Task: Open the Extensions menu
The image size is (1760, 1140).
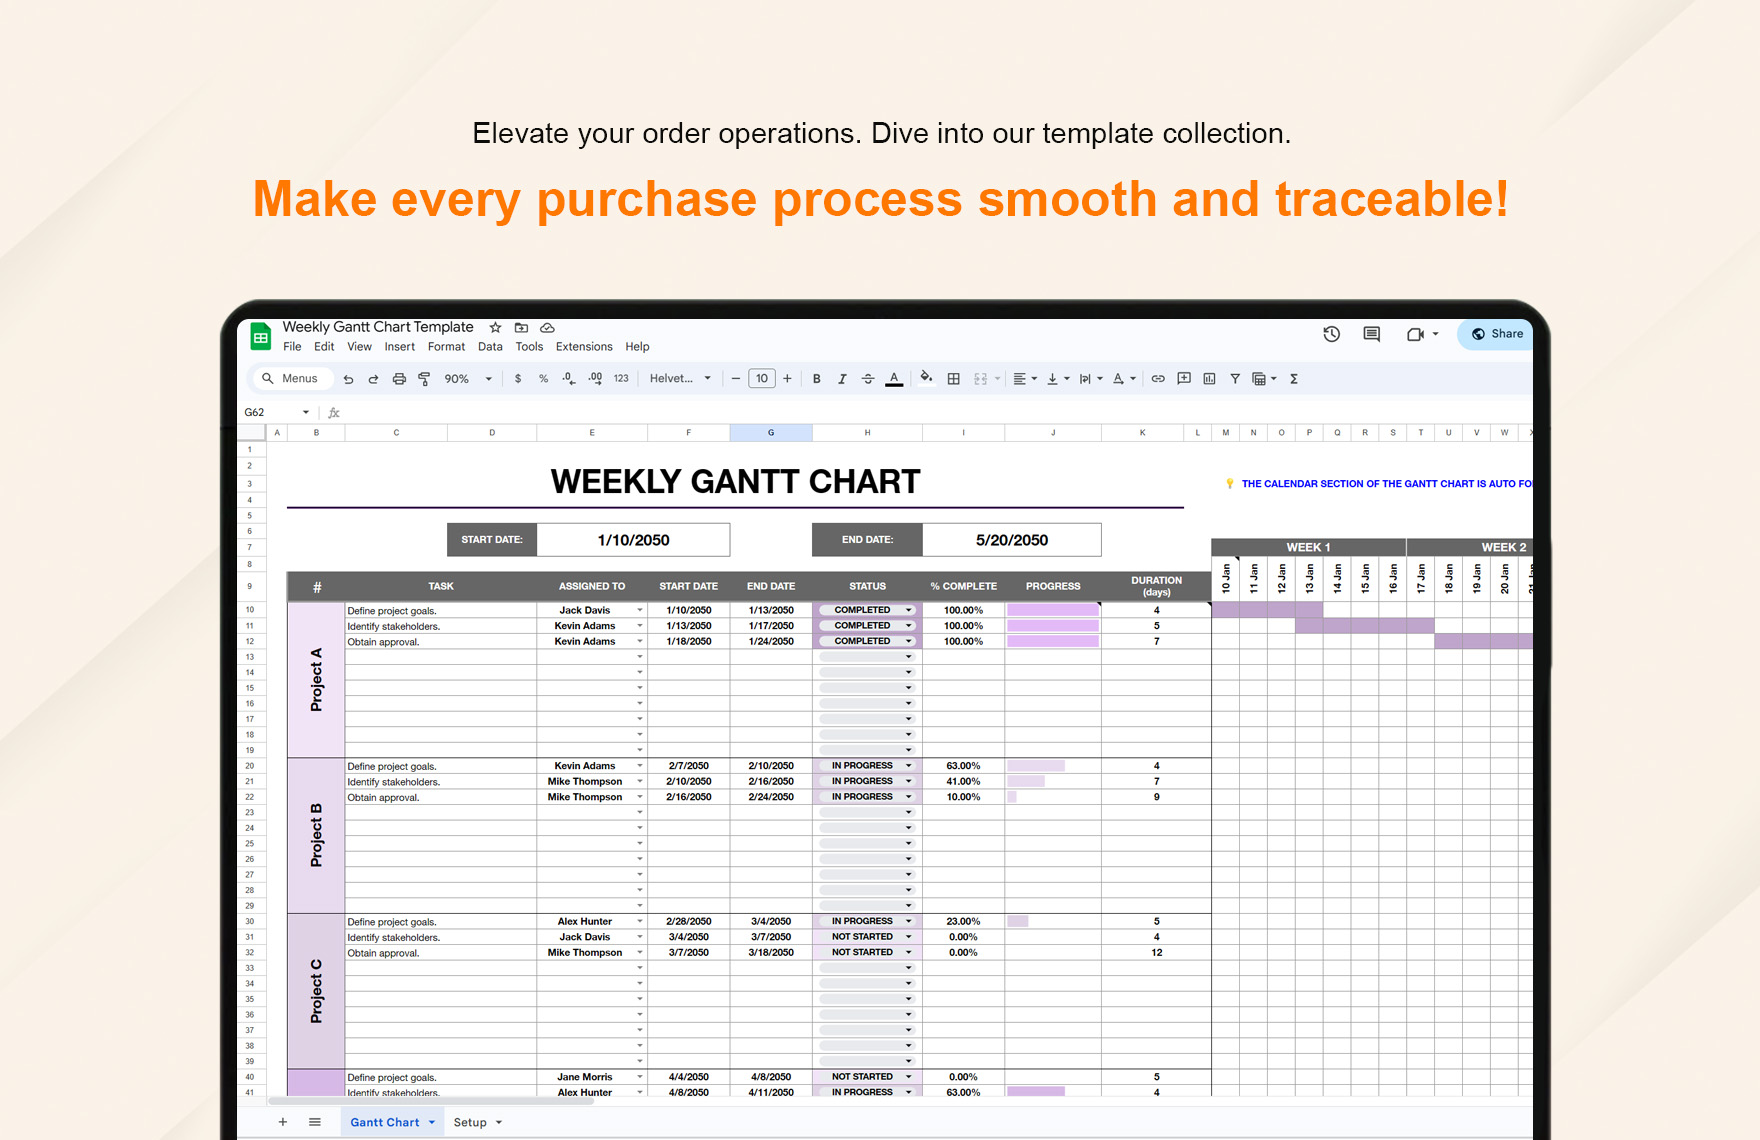Action: click(584, 347)
